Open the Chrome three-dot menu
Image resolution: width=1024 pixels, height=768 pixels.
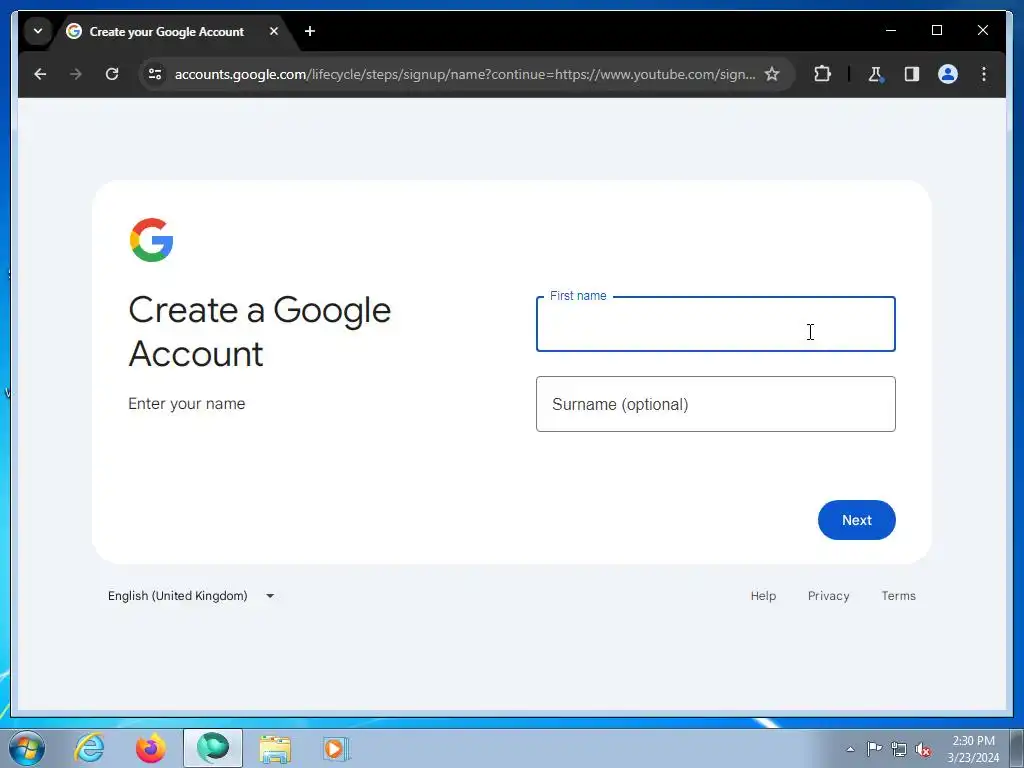(984, 74)
